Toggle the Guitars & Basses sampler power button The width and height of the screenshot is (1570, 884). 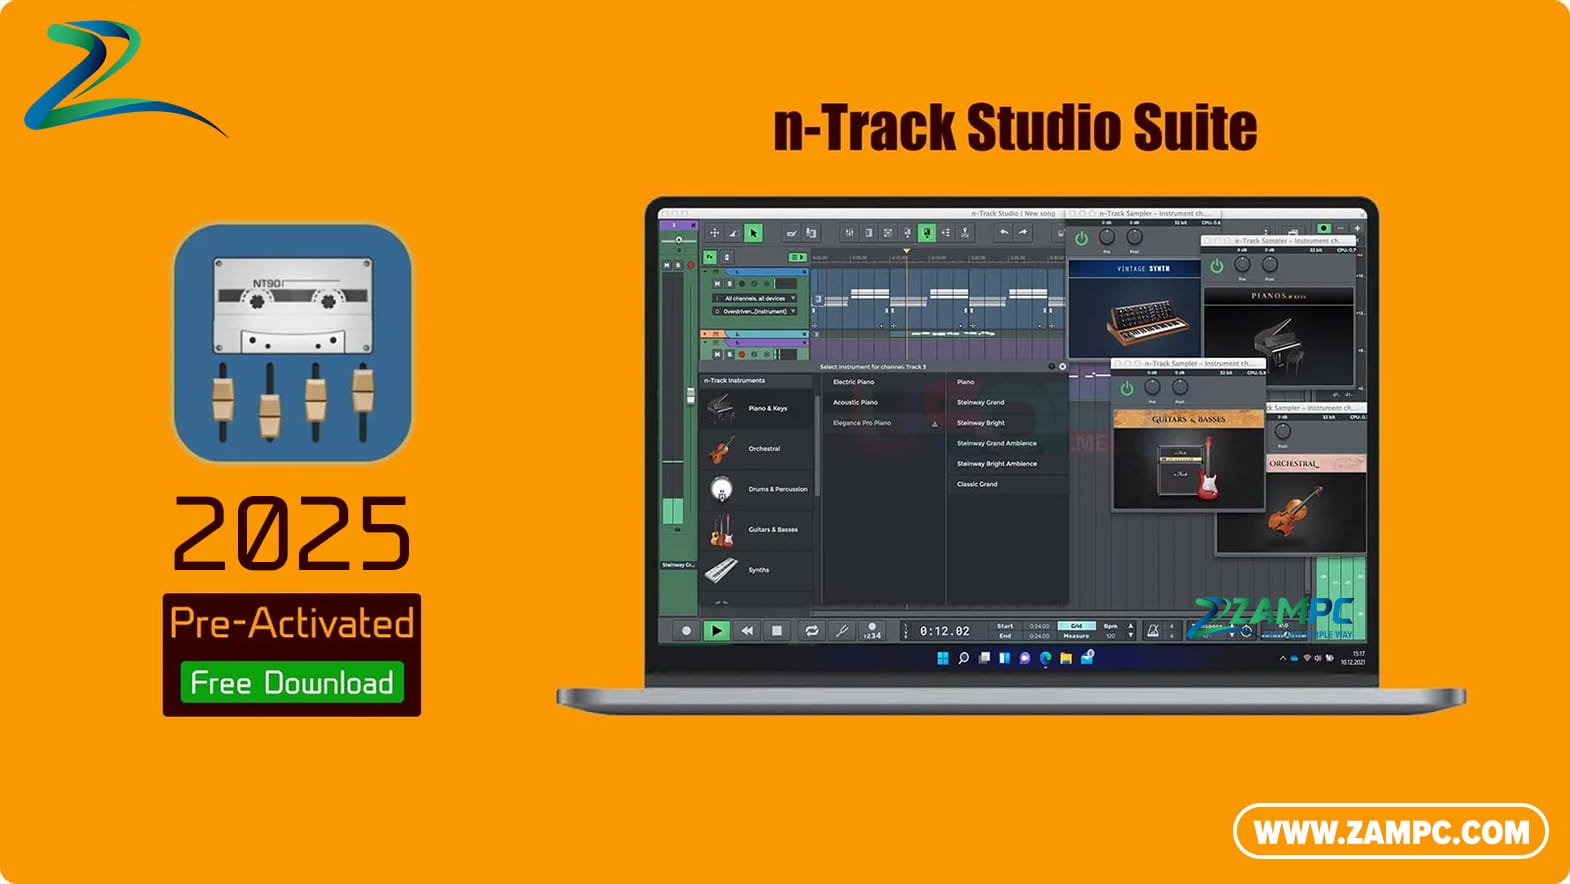click(x=1126, y=389)
